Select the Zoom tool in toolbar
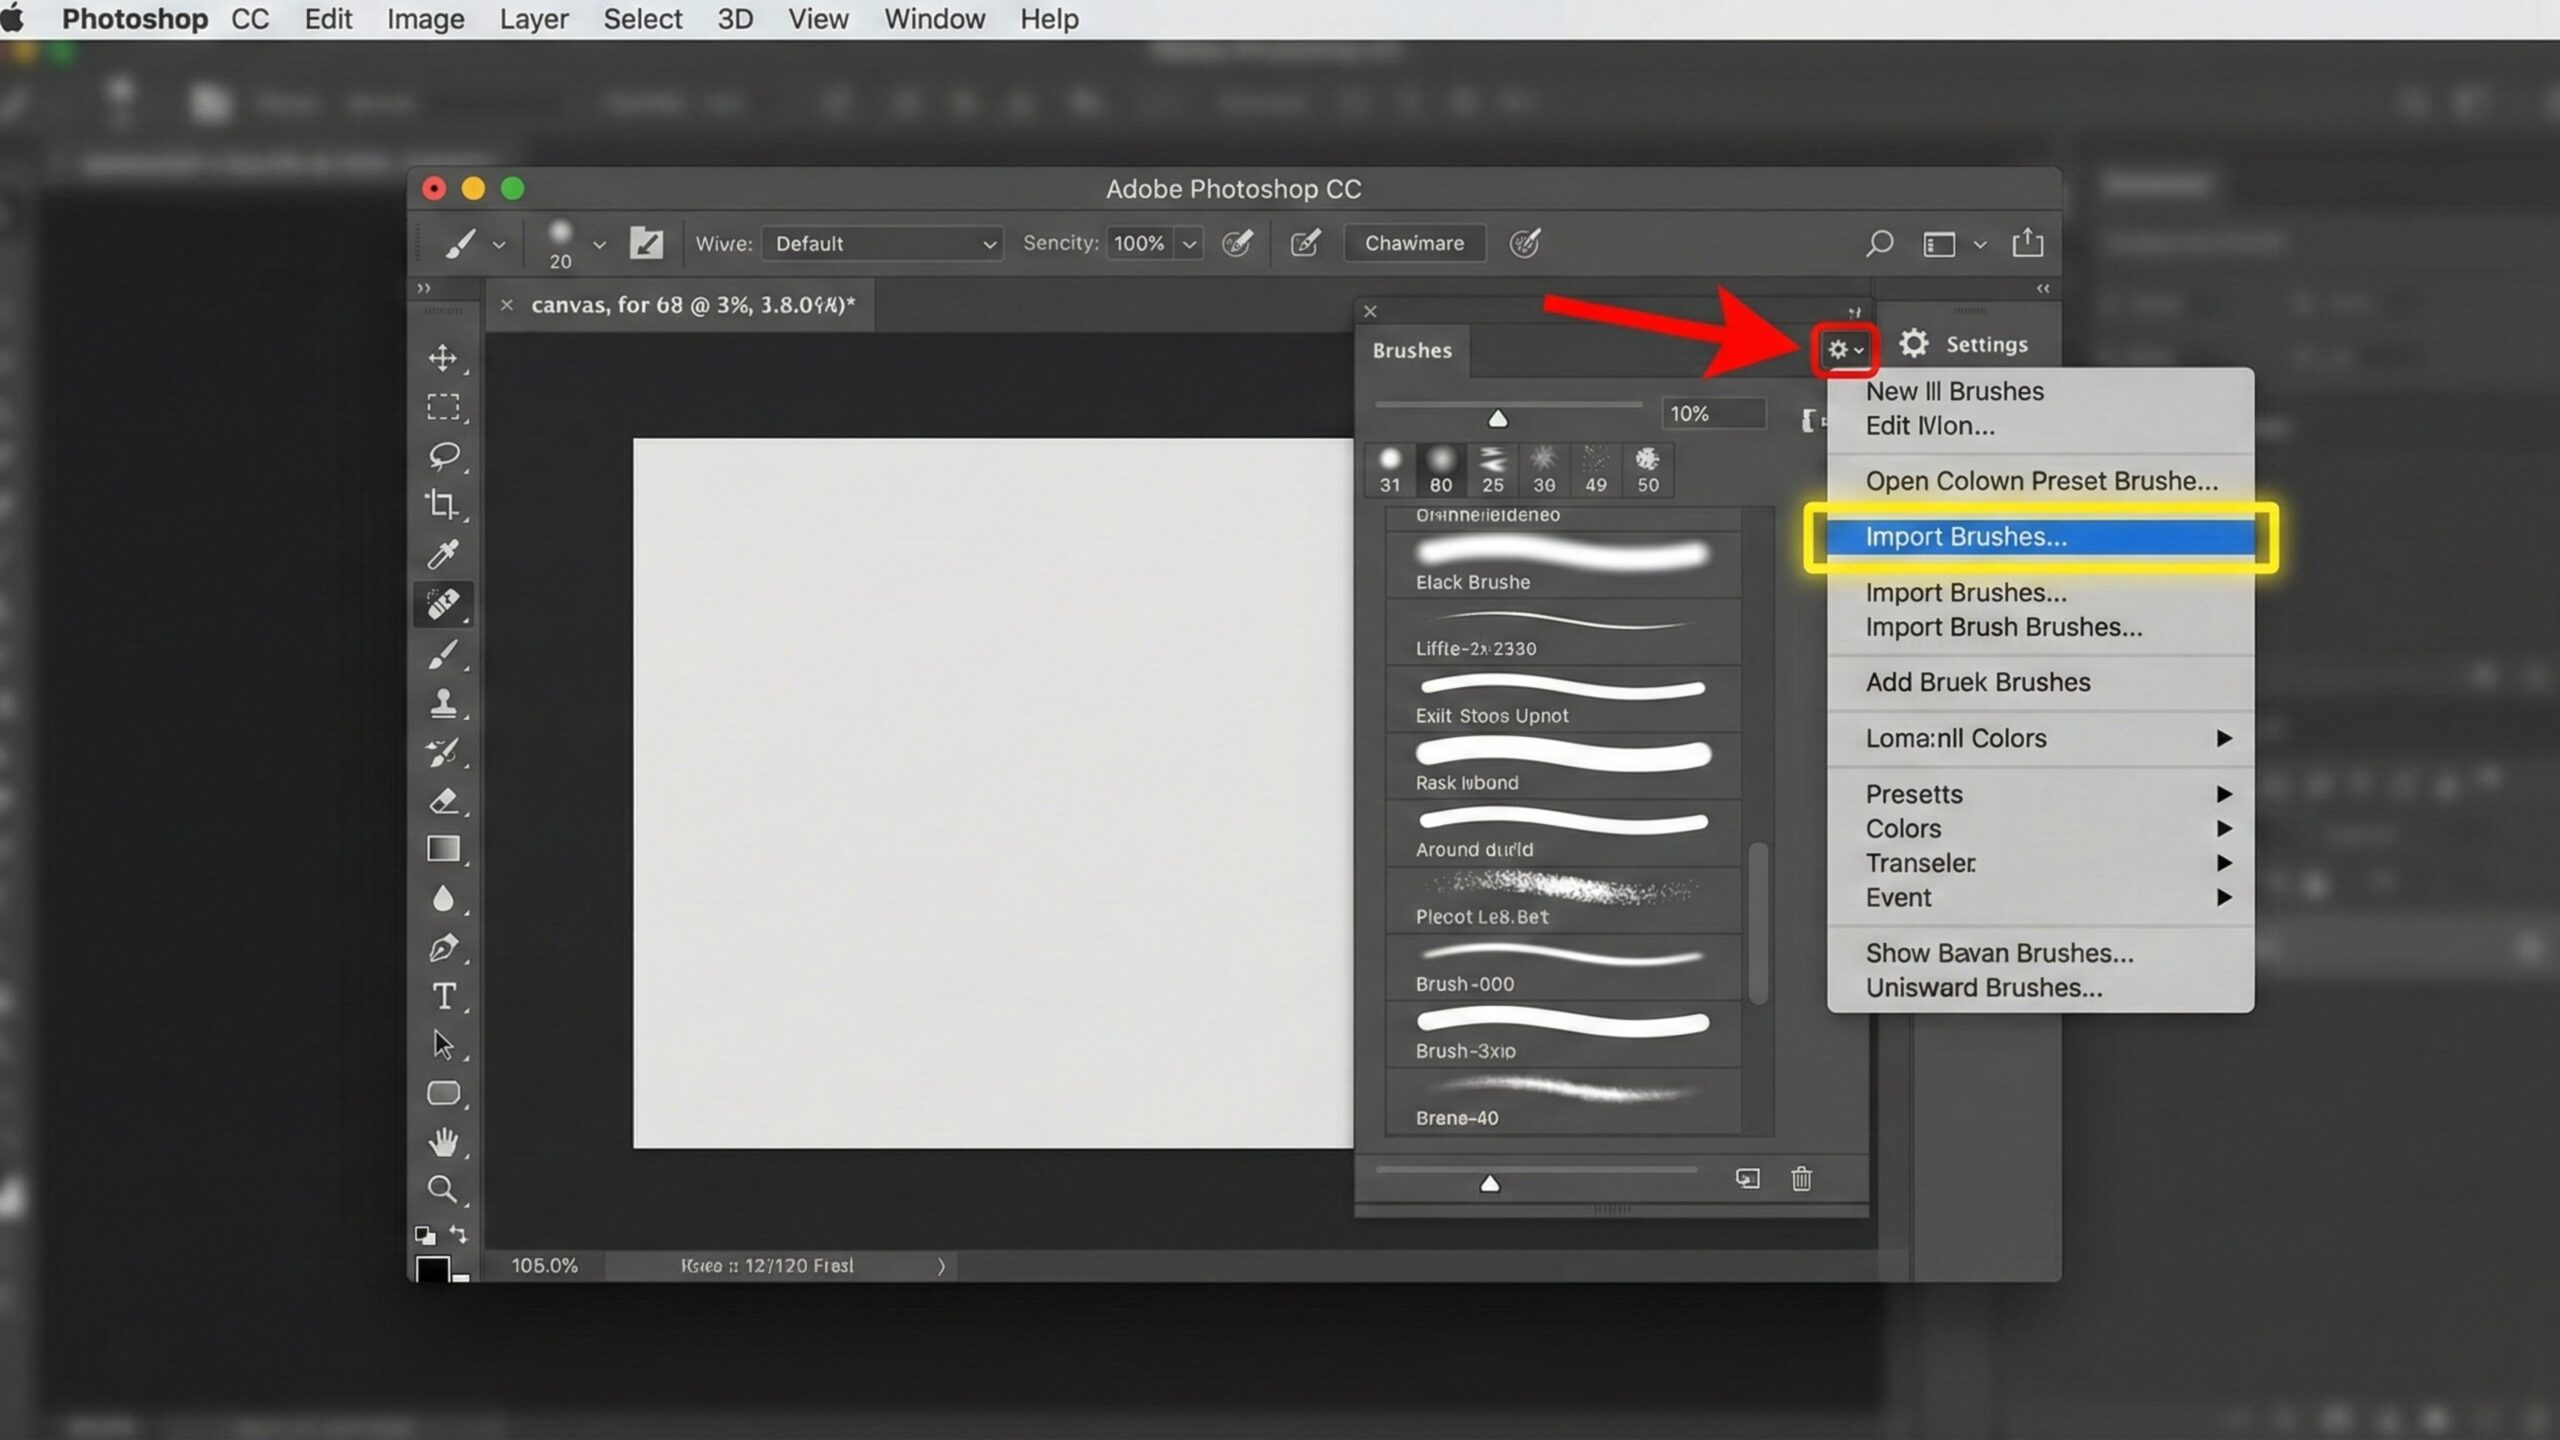 pos(443,1189)
